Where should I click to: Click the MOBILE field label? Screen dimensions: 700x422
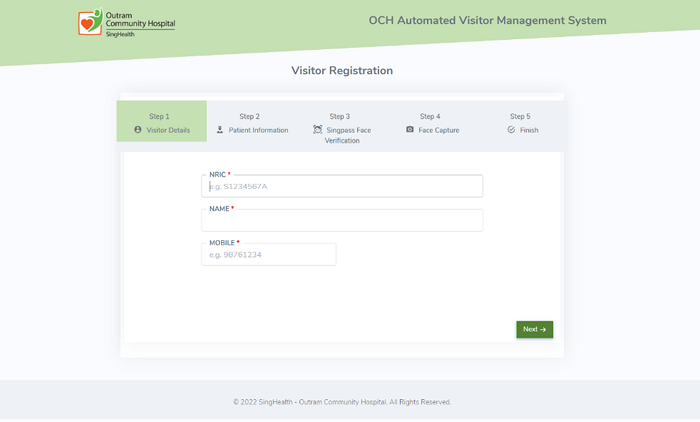click(x=224, y=243)
